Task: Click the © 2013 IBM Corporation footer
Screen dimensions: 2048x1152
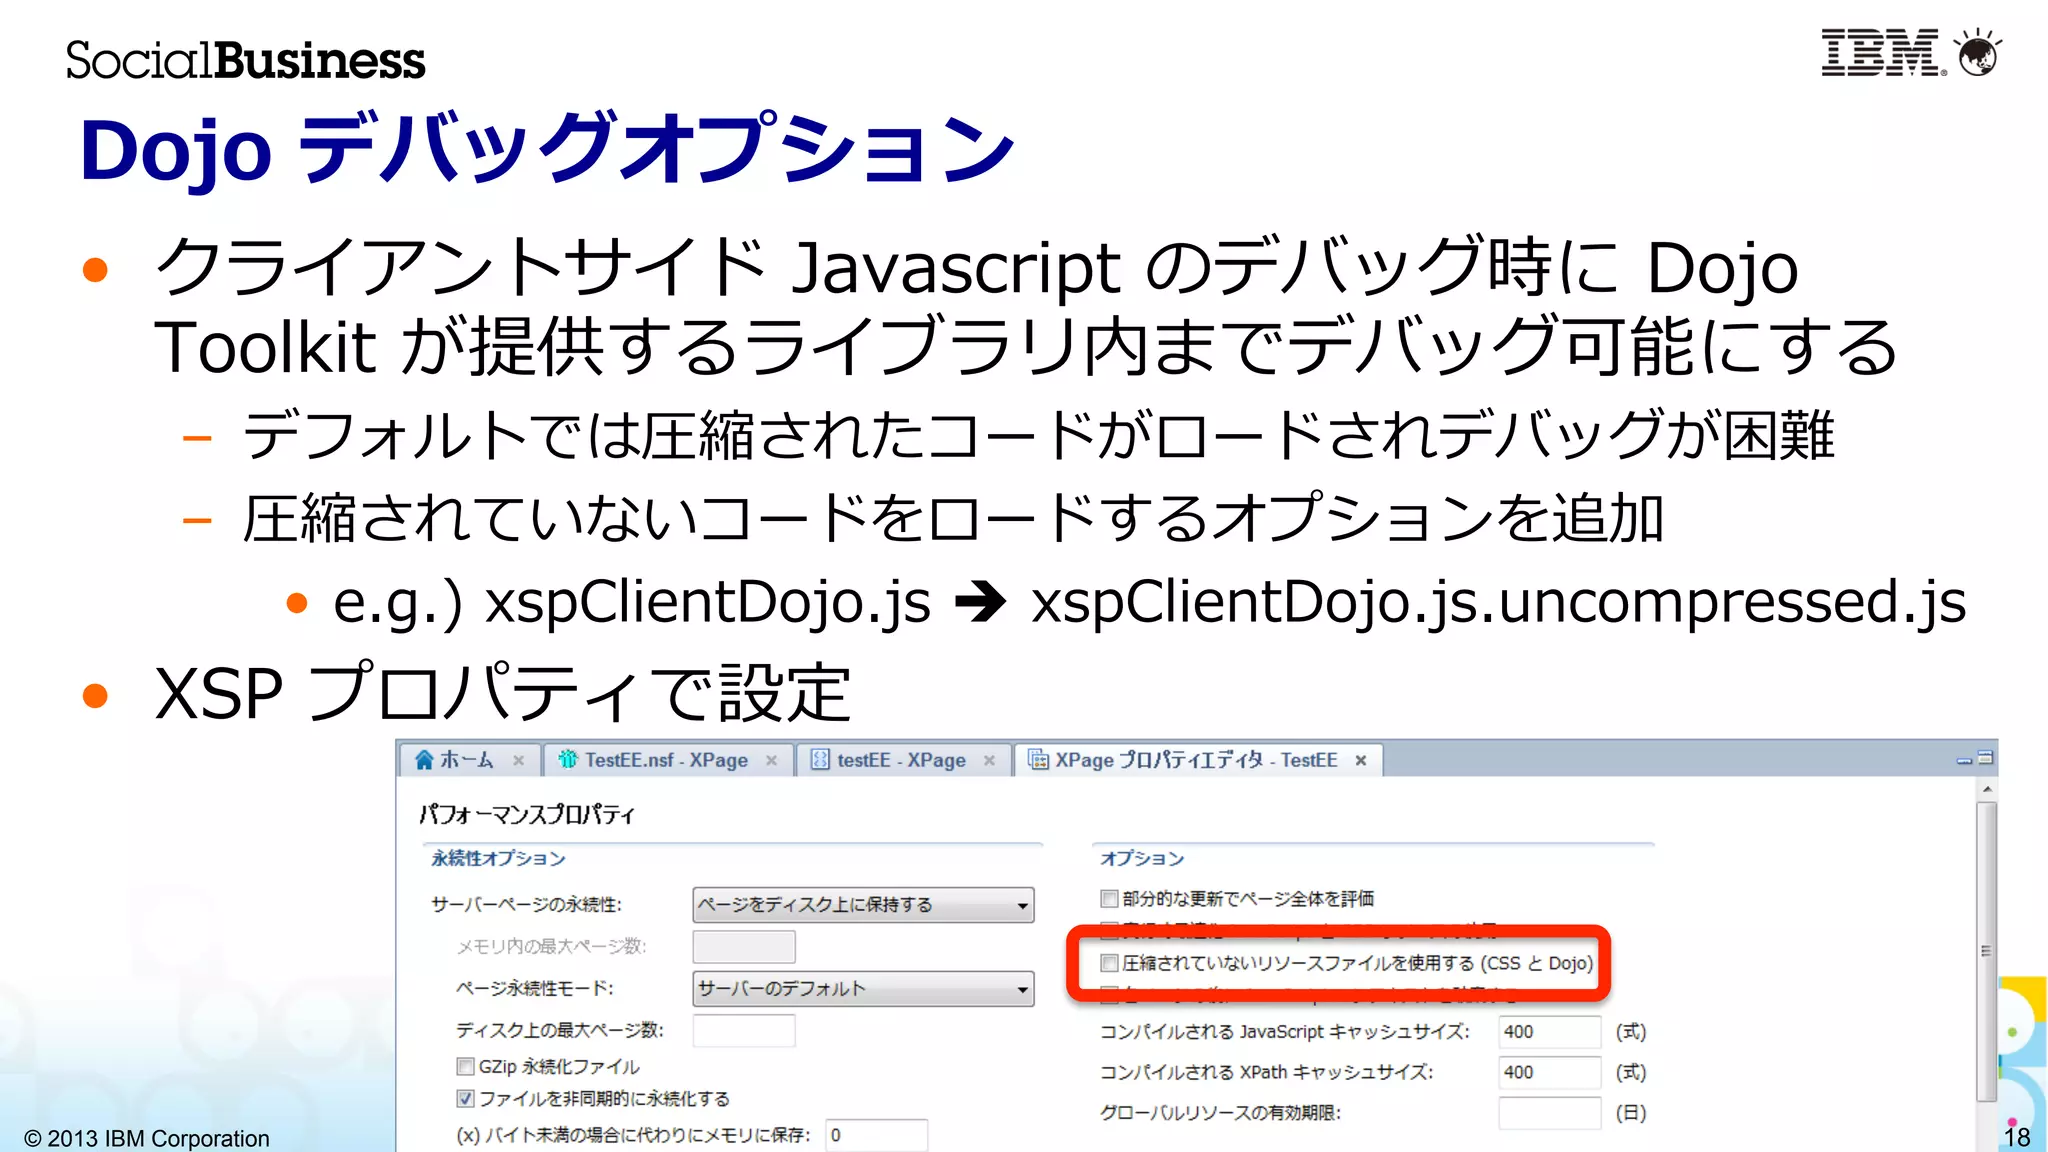Action: (147, 1138)
